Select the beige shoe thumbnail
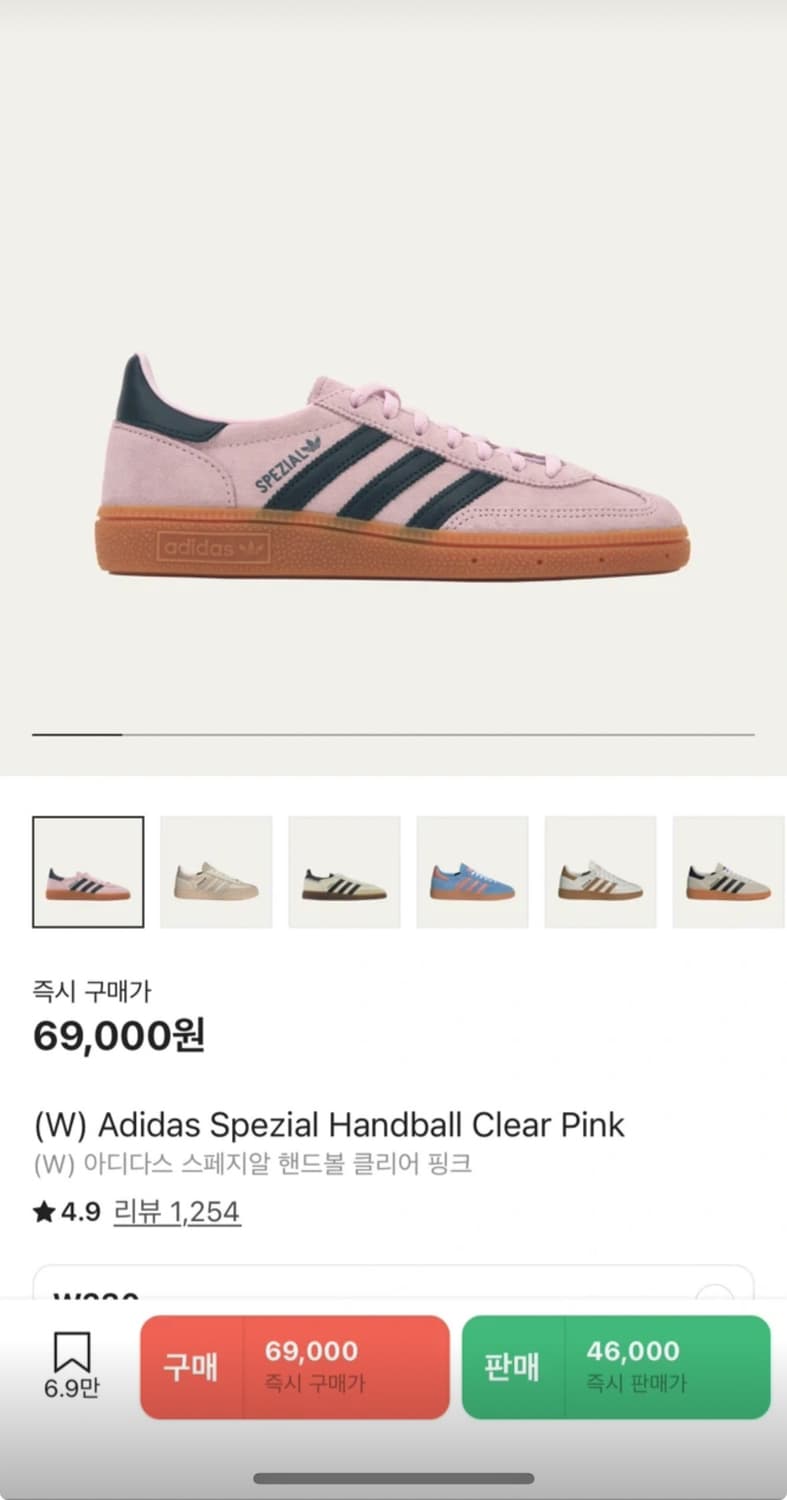 [216, 872]
